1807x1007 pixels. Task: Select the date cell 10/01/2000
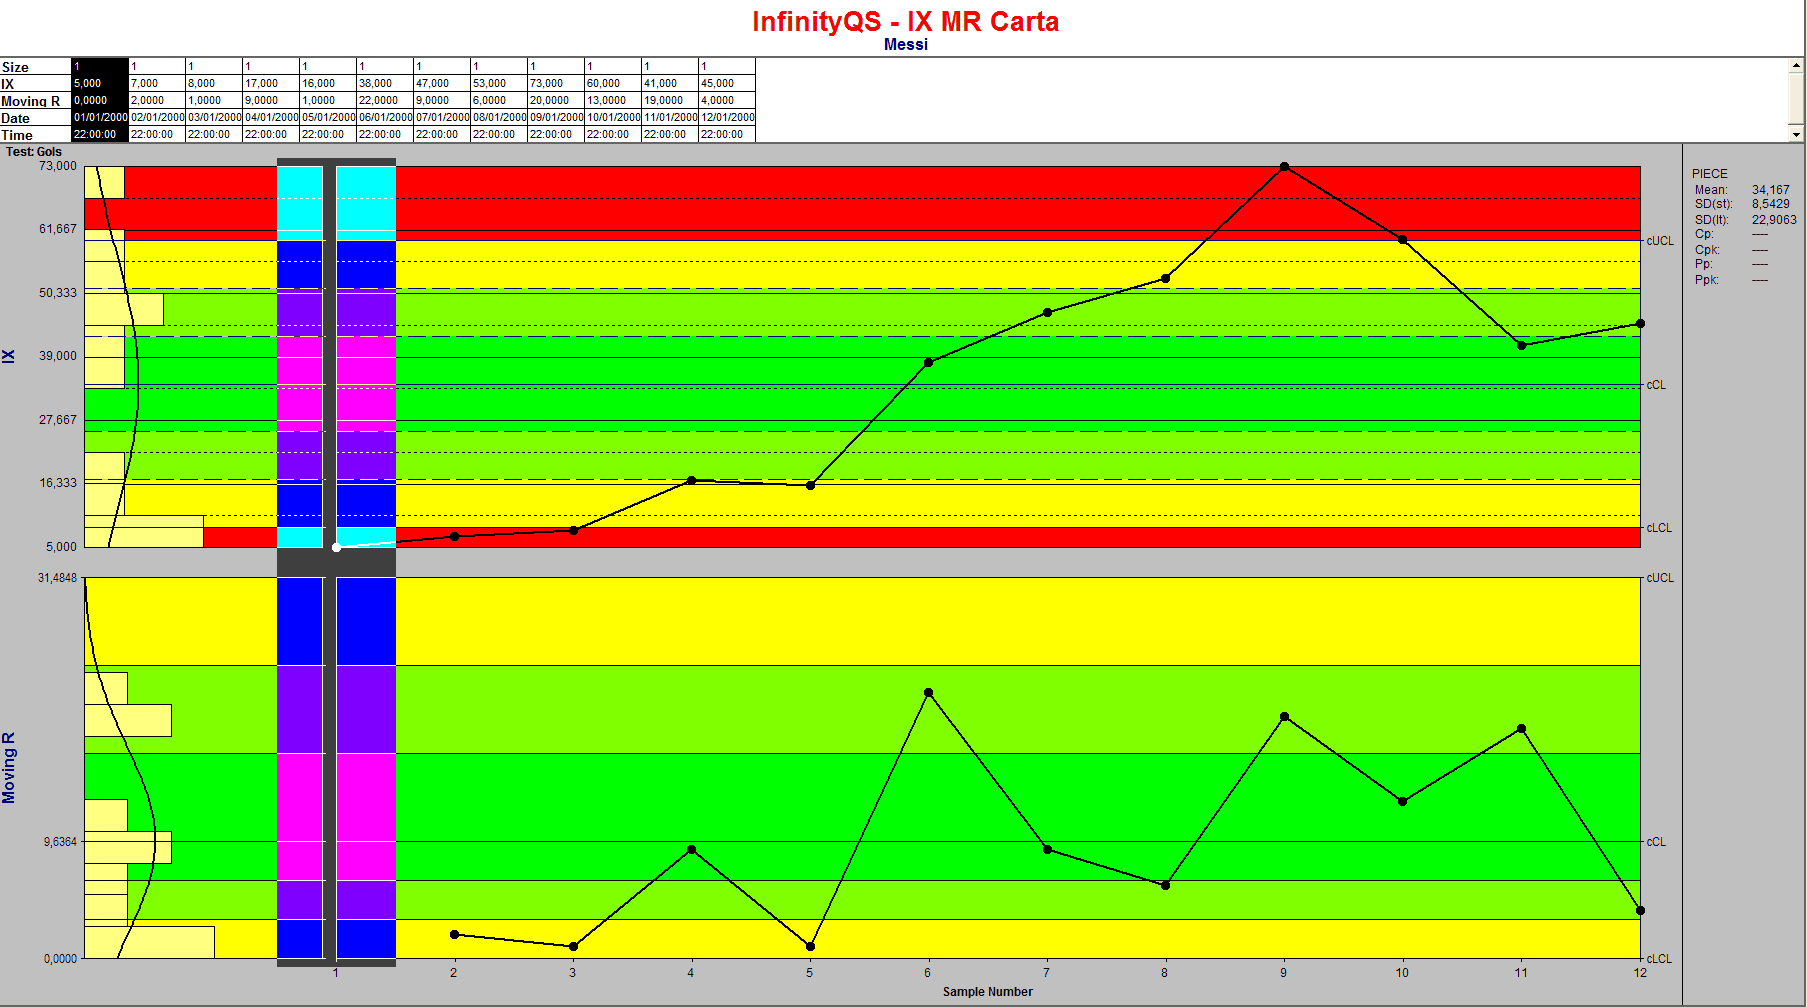613,117
